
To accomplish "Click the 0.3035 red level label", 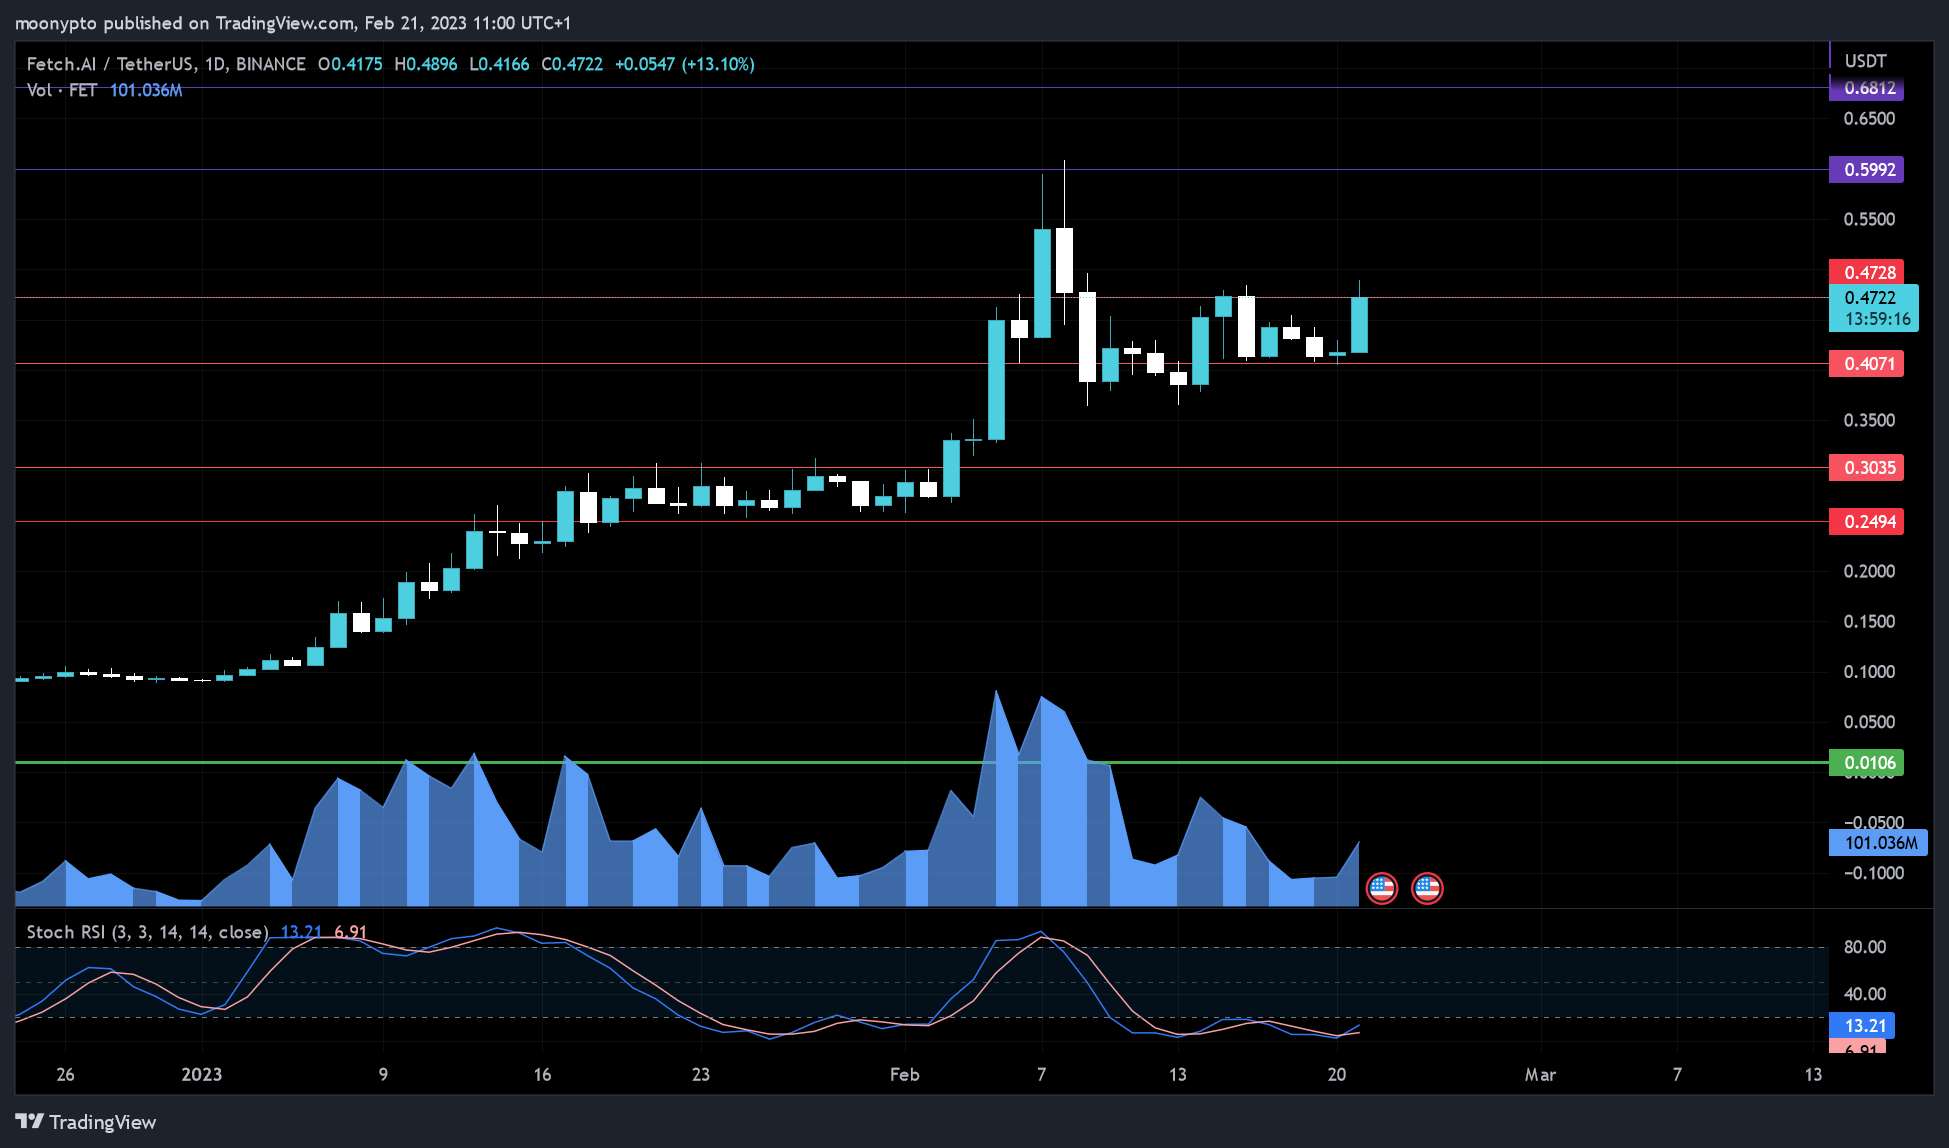I will (1866, 468).
